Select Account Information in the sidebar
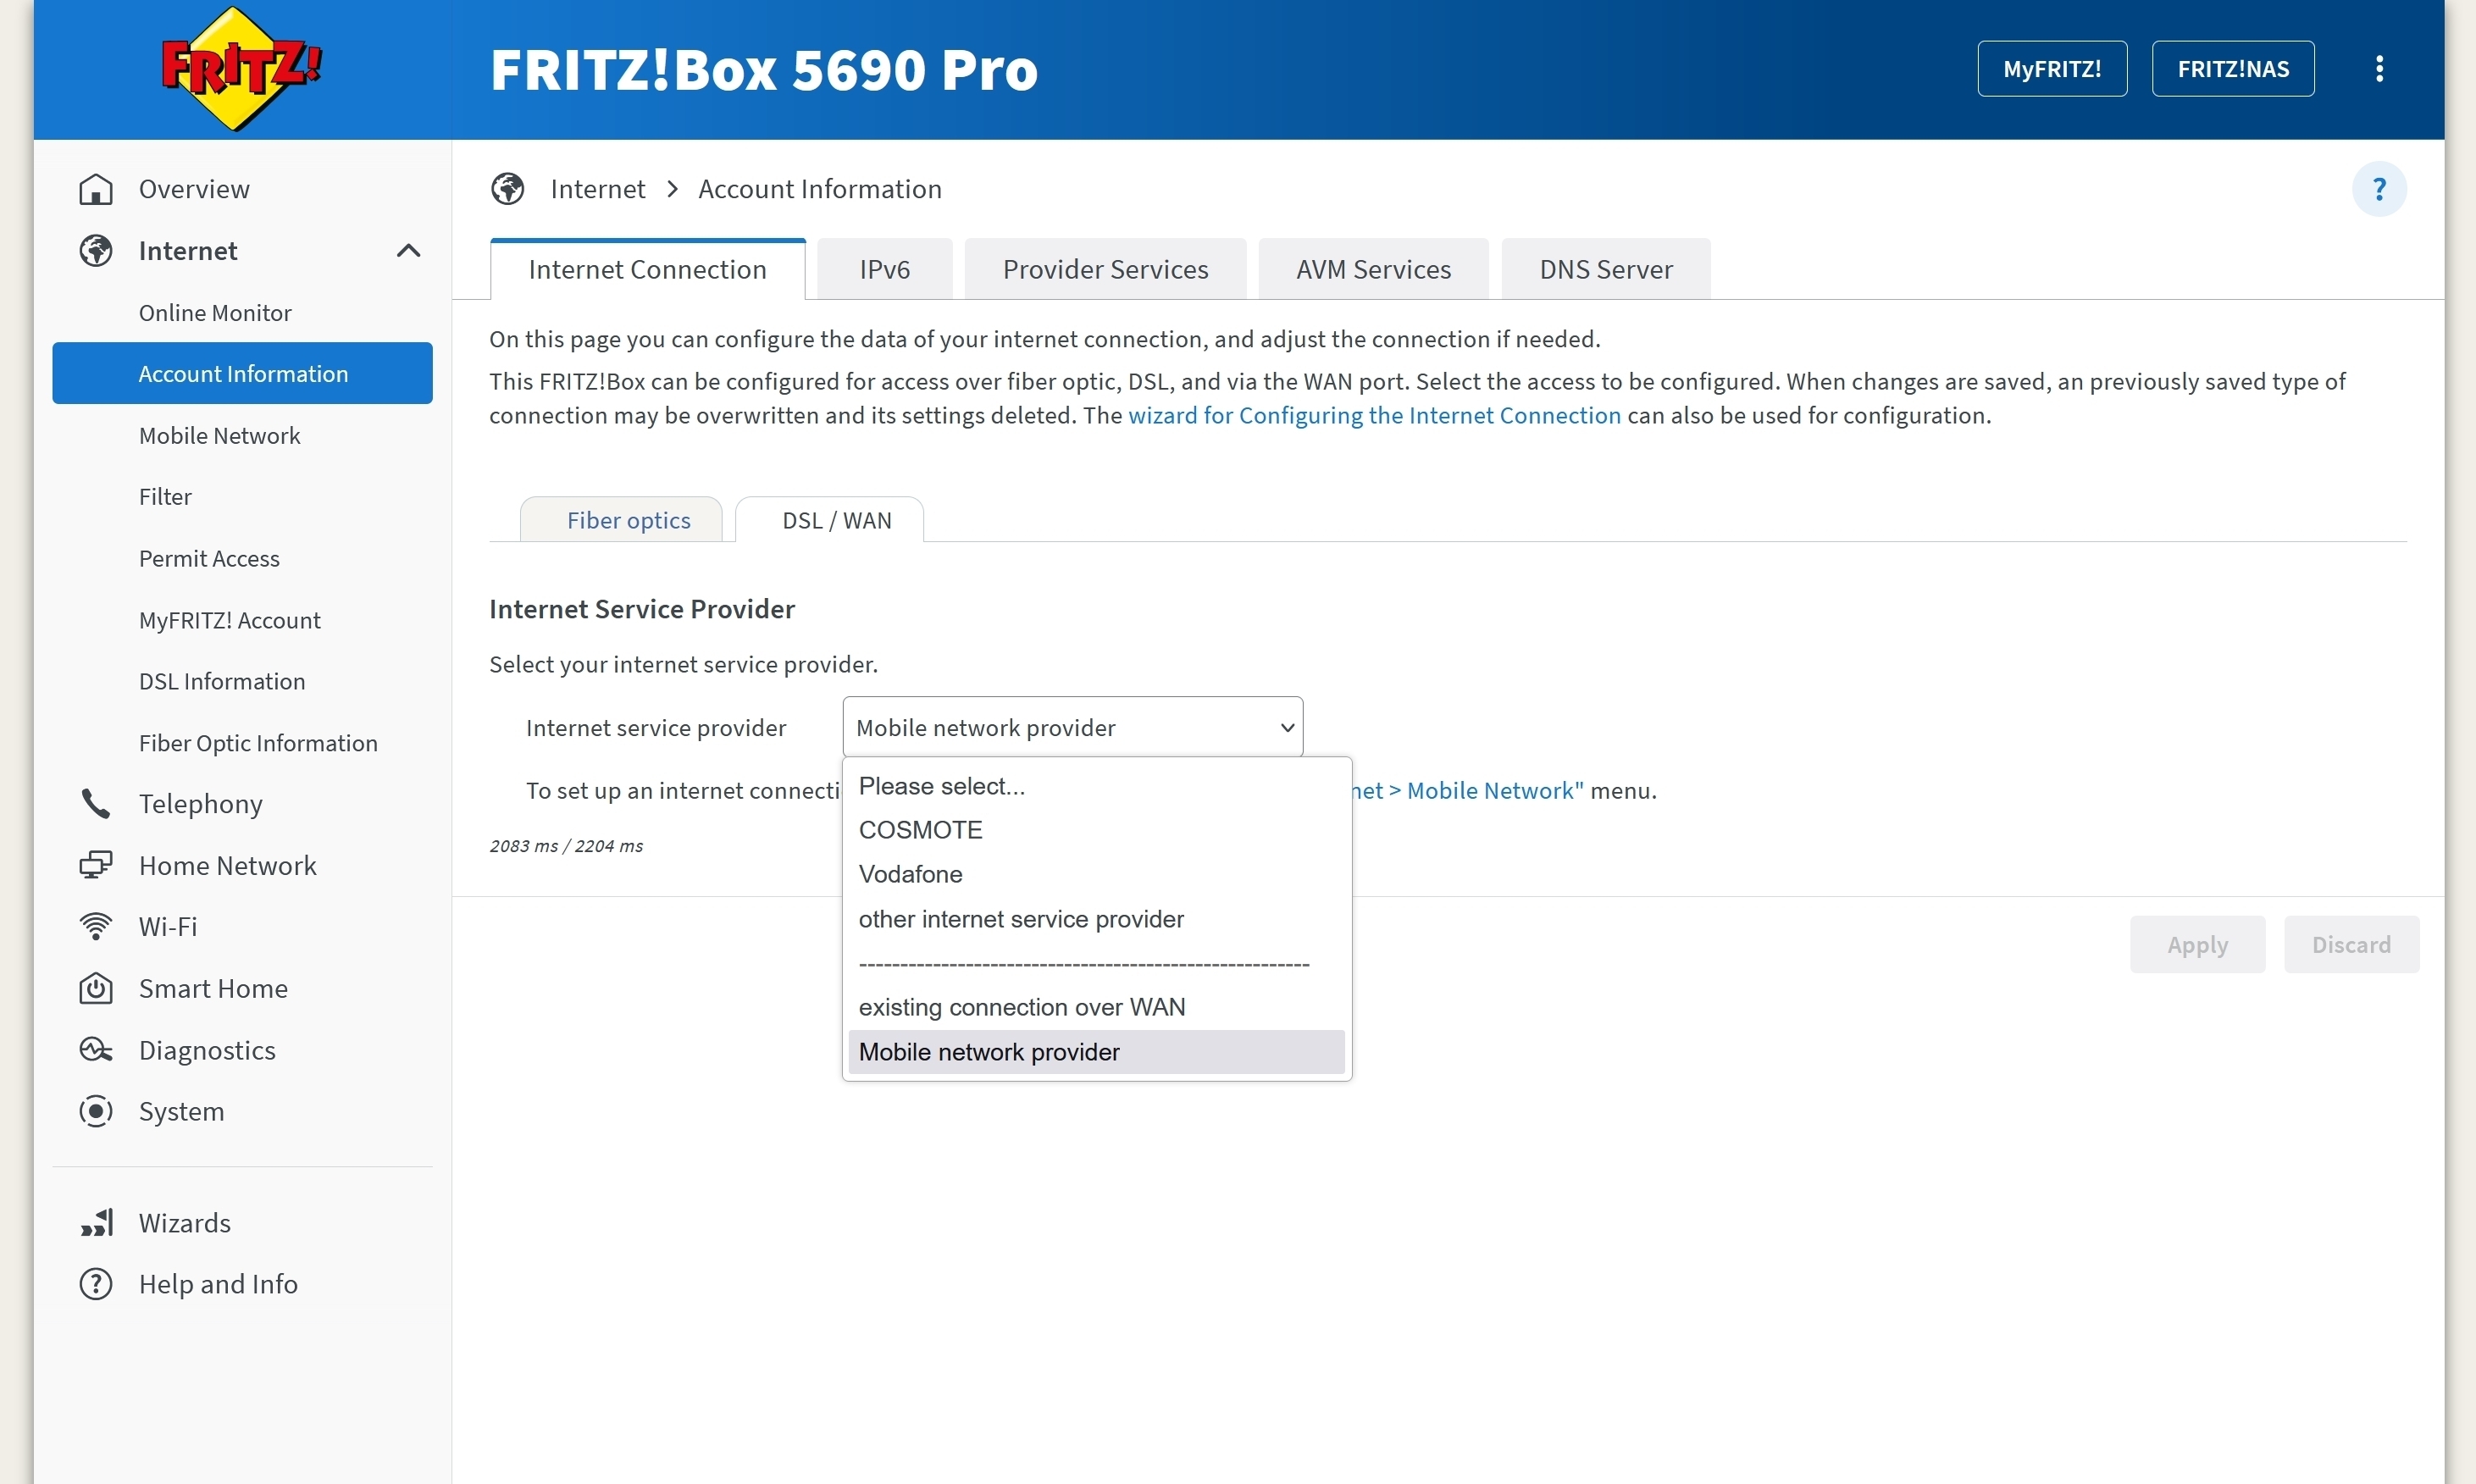The height and width of the screenshot is (1484, 2476). (242, 373)
